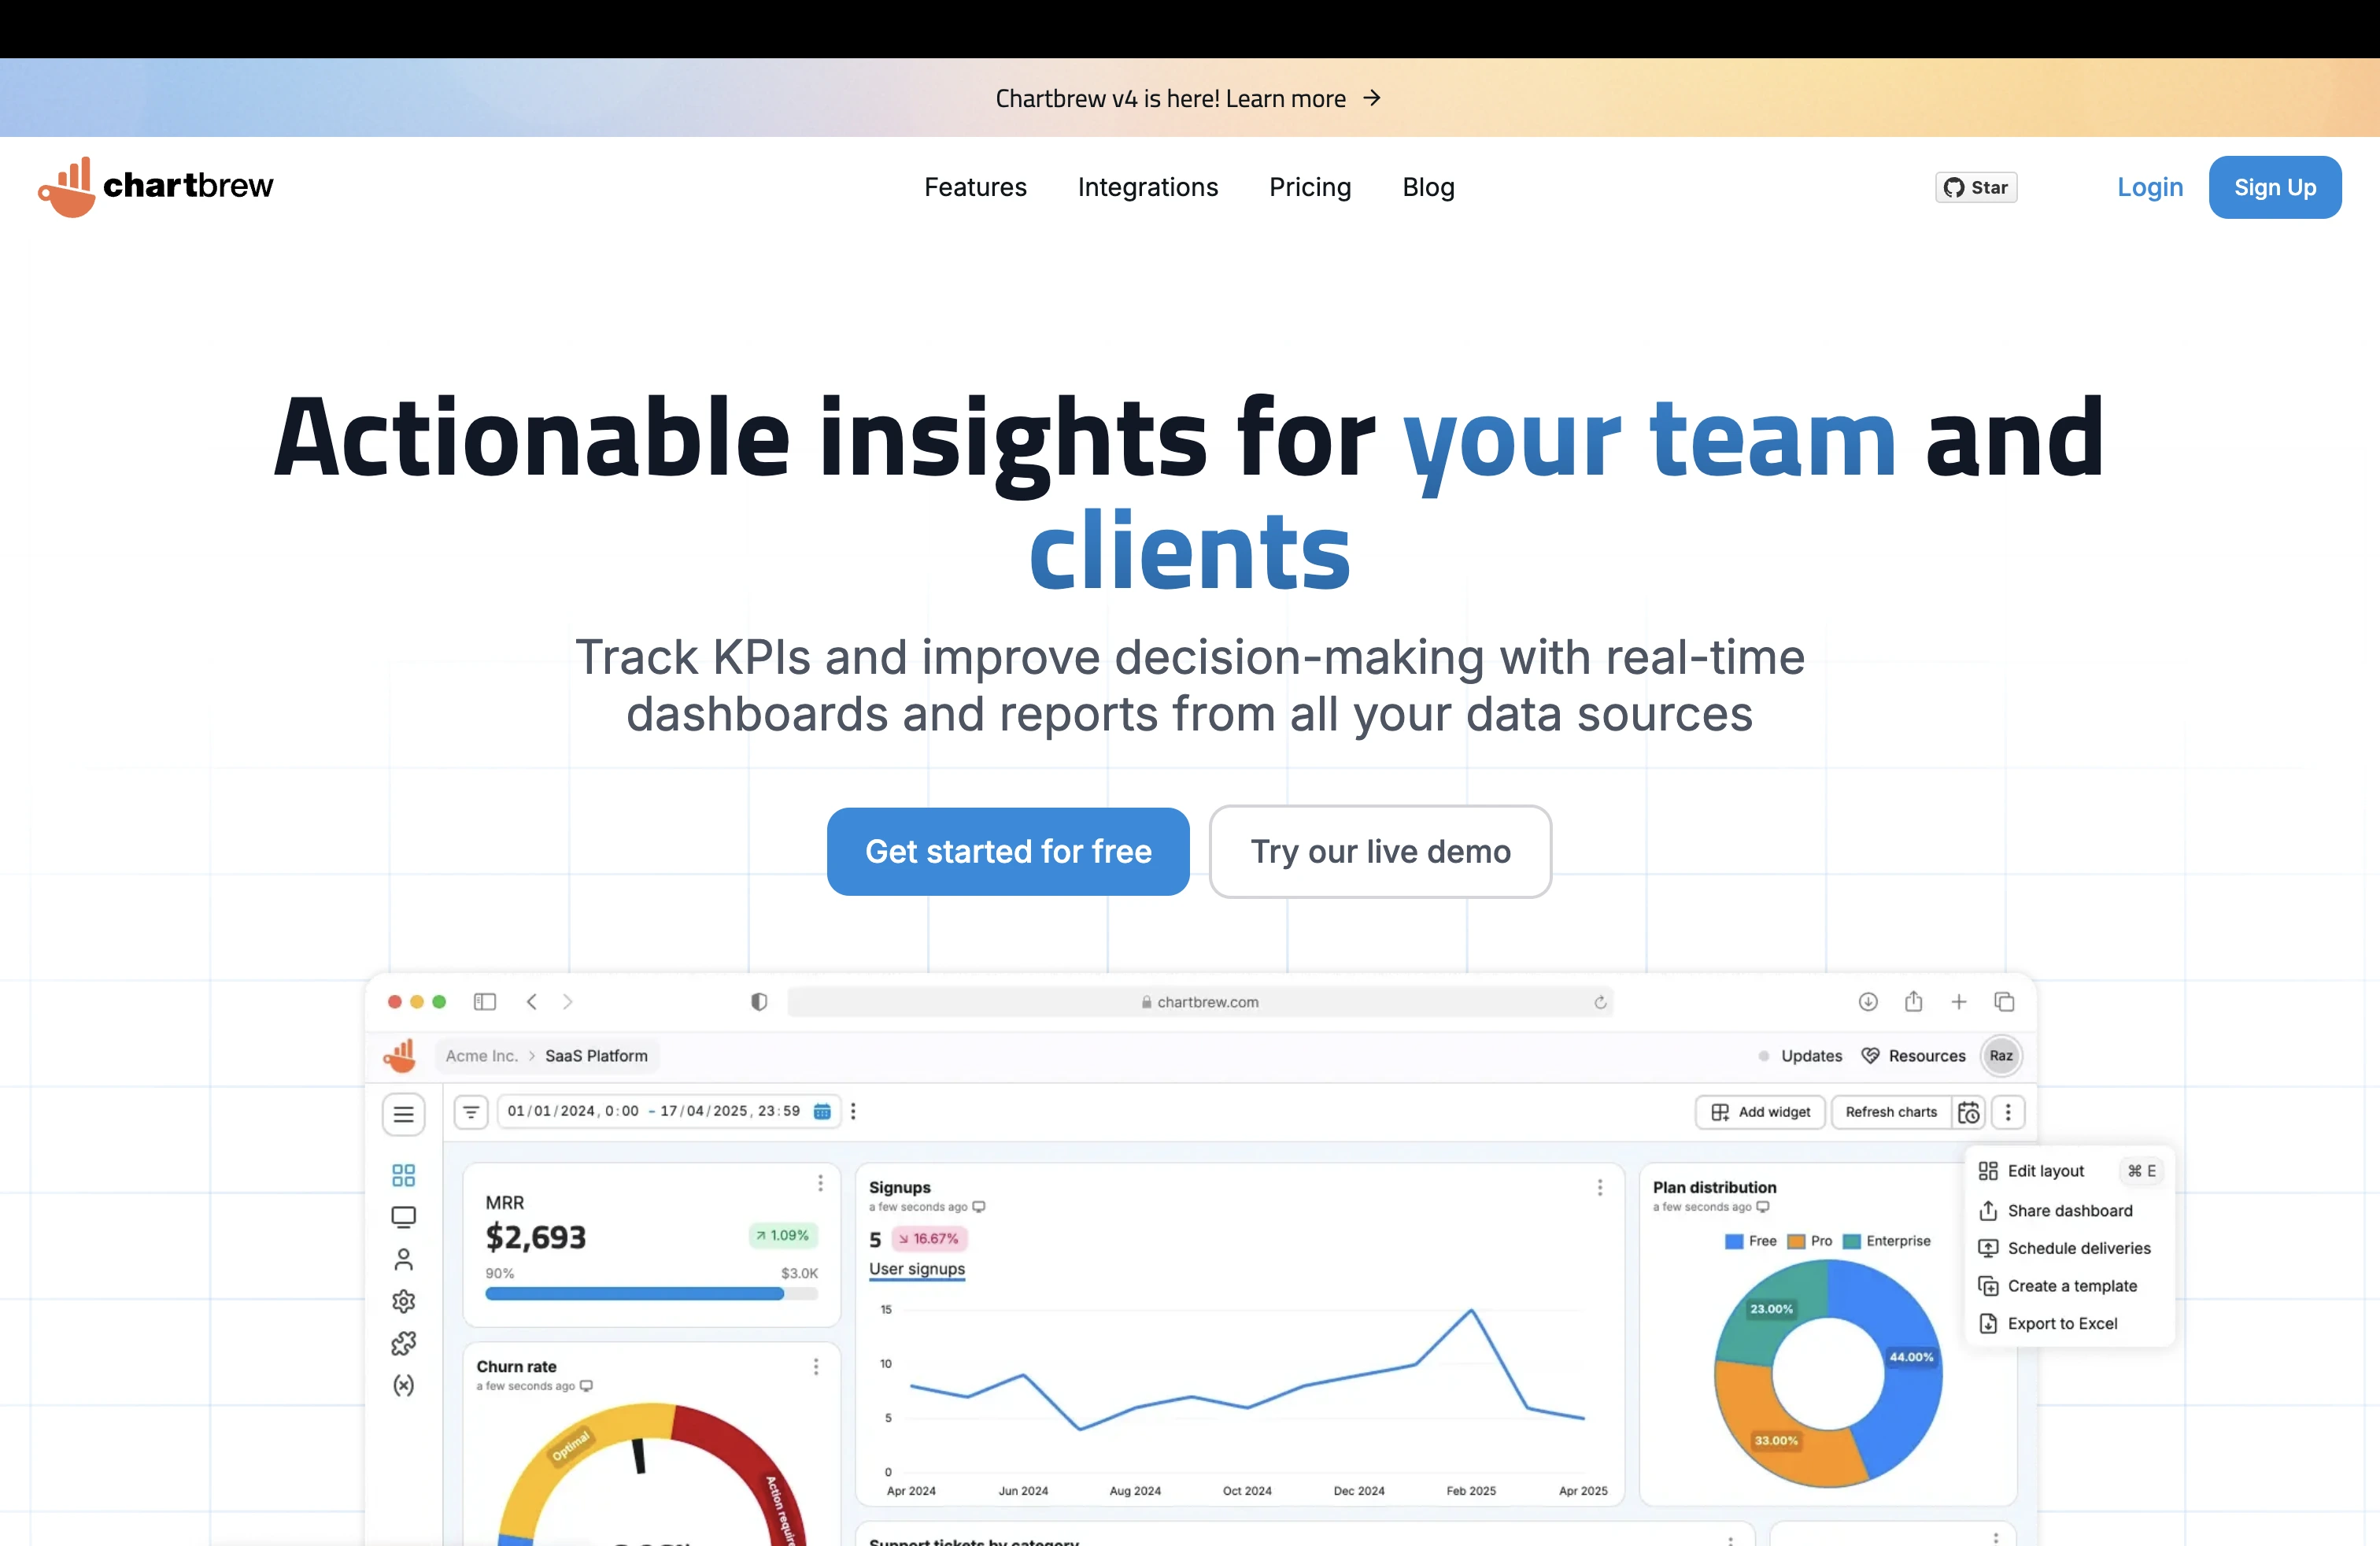Image resolution: width=2380 pixels, height=1546 pixels.
Task: Select Edit layout from the dropdown
Action: point(2069,1170)
